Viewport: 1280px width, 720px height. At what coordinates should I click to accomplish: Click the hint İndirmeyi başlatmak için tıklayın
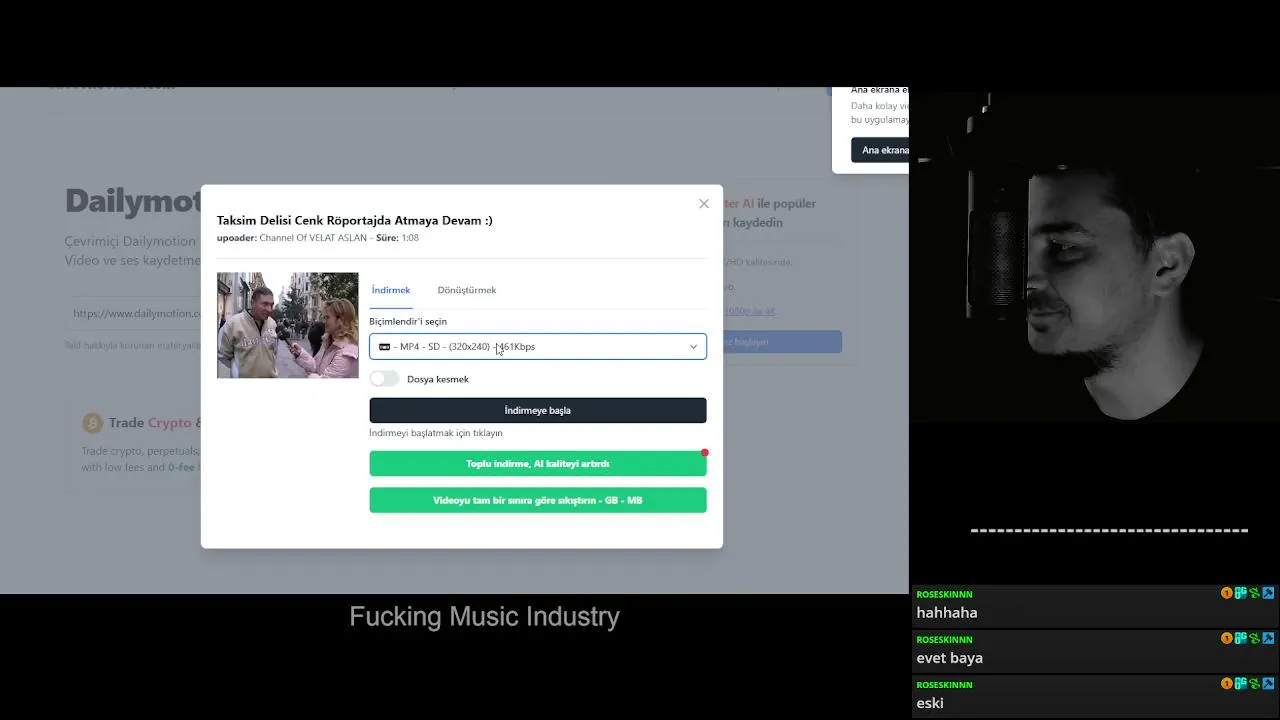coord(436,433)
